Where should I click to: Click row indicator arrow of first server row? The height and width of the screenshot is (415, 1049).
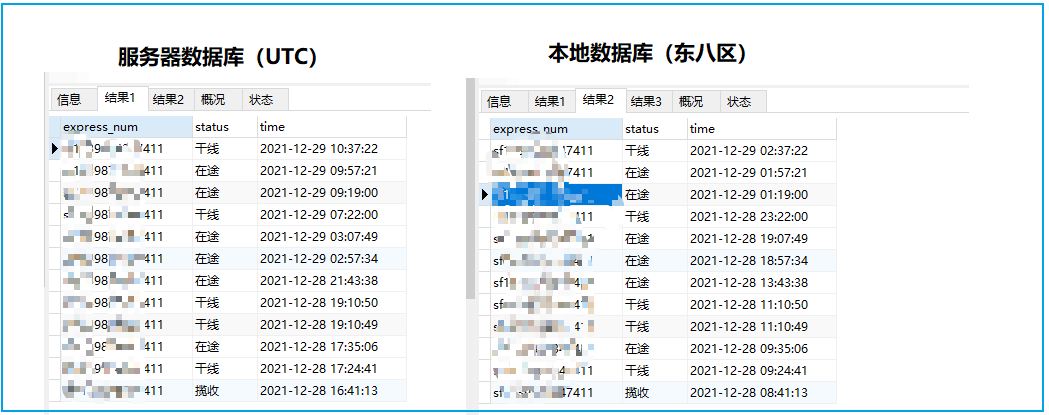[x=55, y=149]
